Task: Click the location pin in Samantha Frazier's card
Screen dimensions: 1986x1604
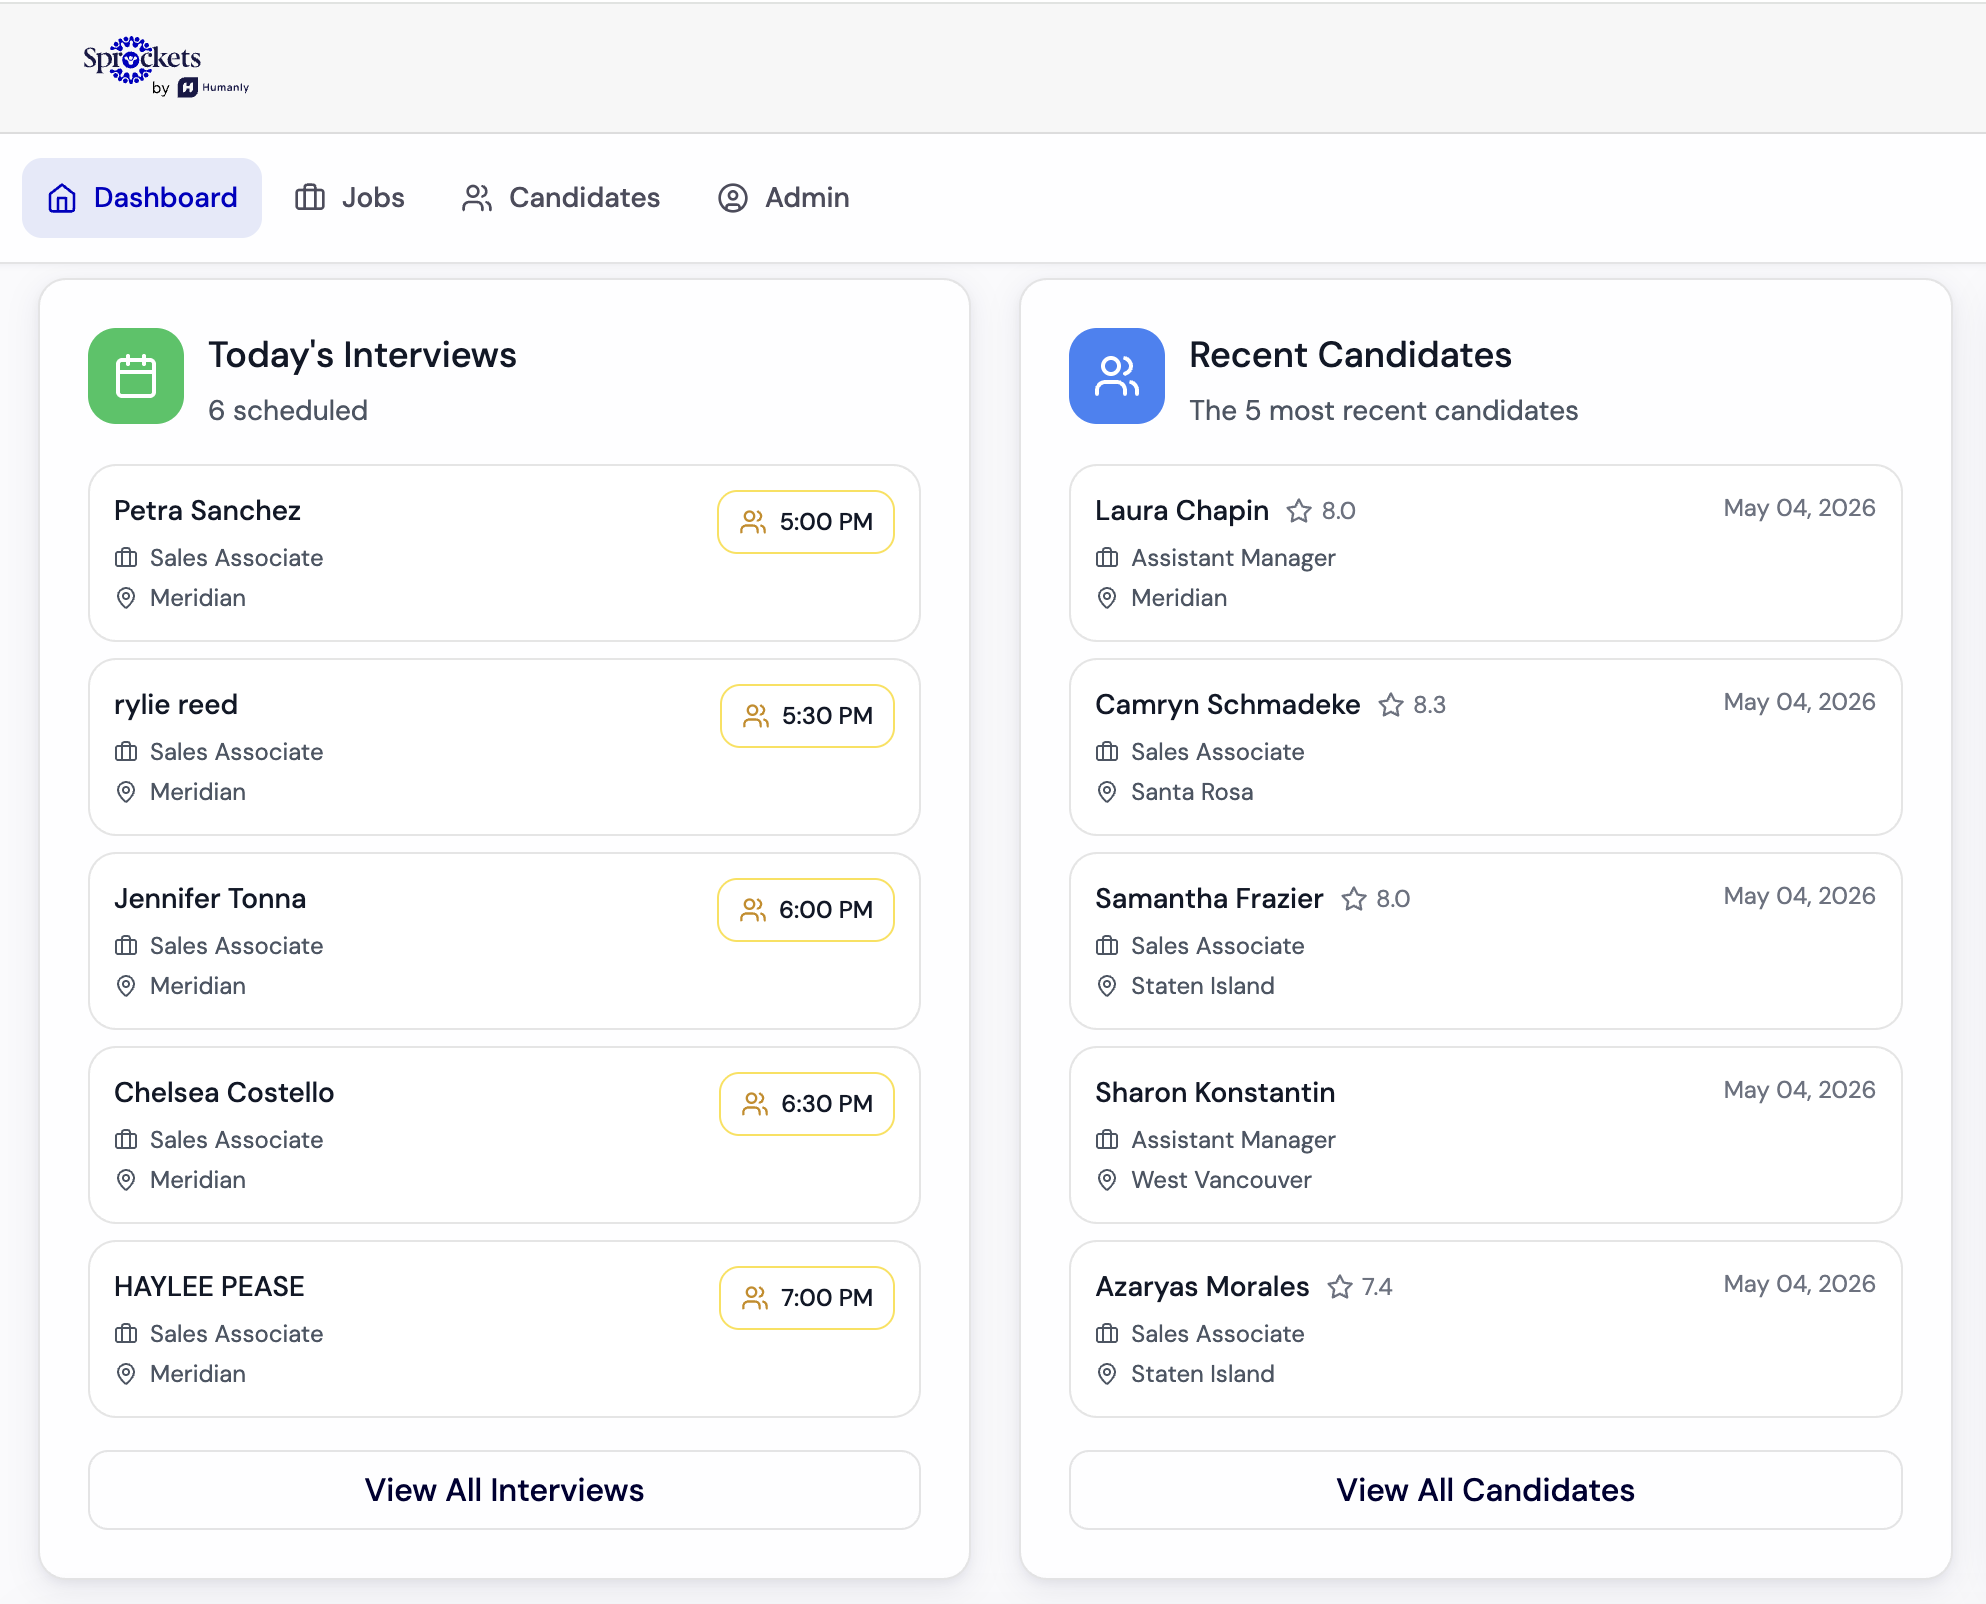Action: tap(1107, 986)
